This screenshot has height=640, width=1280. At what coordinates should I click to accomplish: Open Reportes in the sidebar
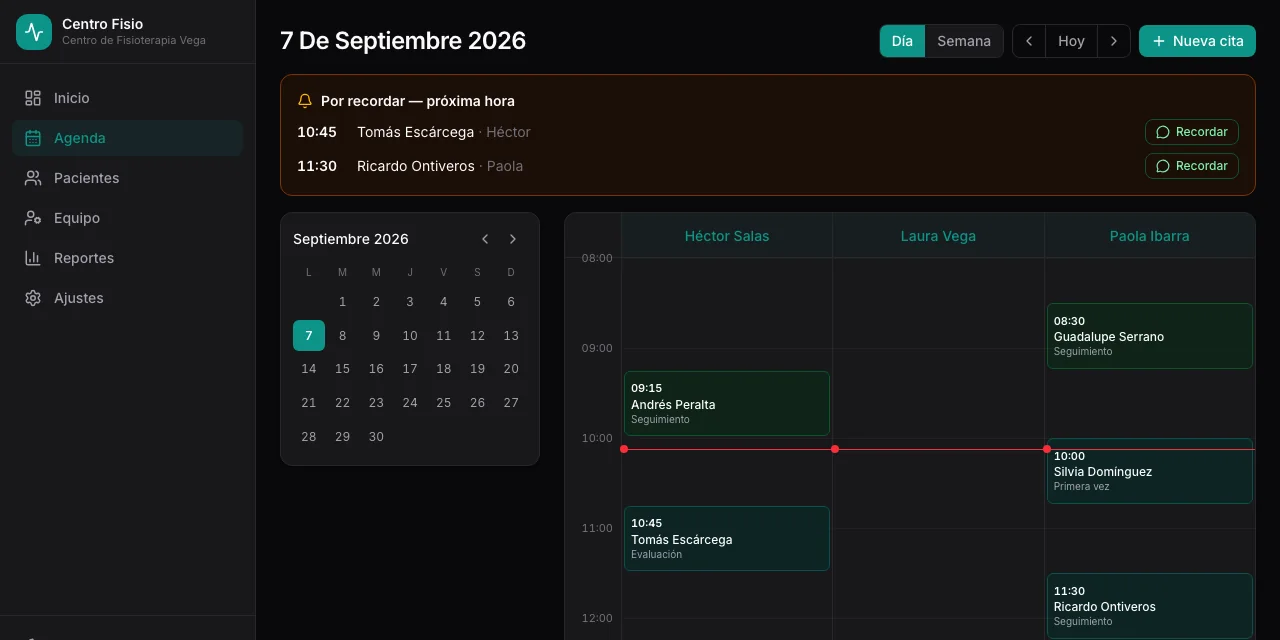128,258
